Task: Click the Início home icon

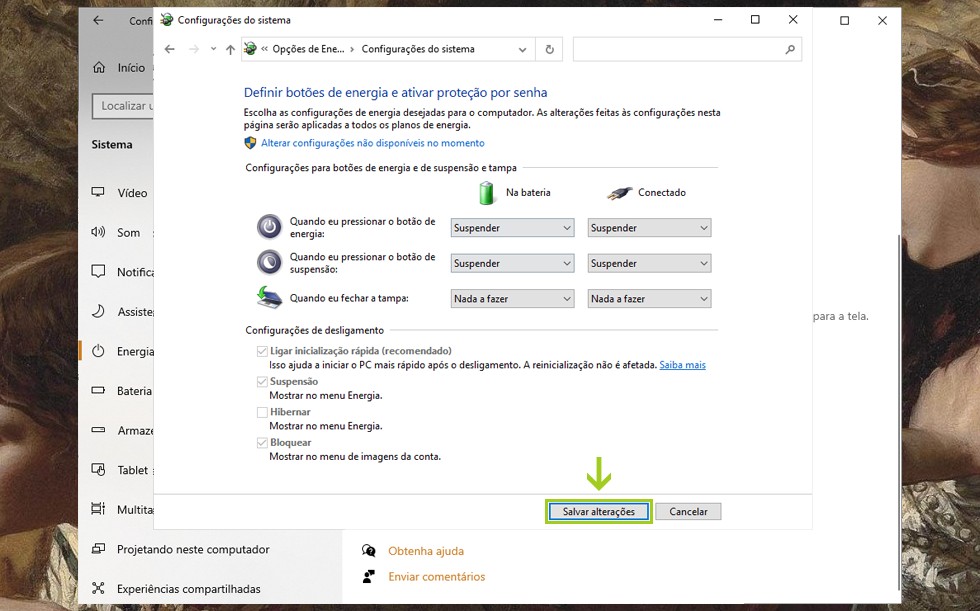Action: click(99, 68)
